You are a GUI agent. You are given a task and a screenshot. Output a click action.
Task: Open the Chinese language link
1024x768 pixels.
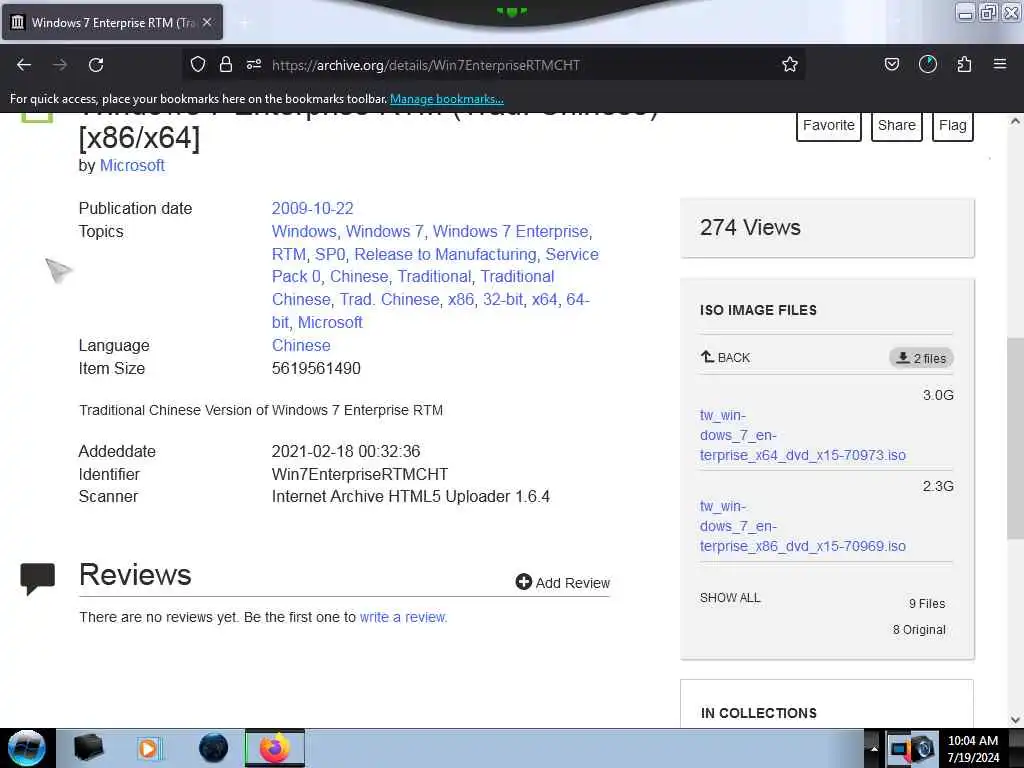[301, 345]
